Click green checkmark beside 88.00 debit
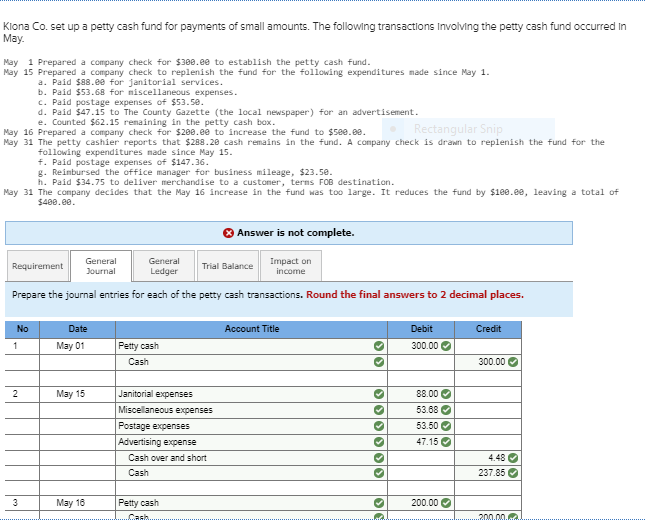This screenshot has height=522, width=645. [446, 394]
